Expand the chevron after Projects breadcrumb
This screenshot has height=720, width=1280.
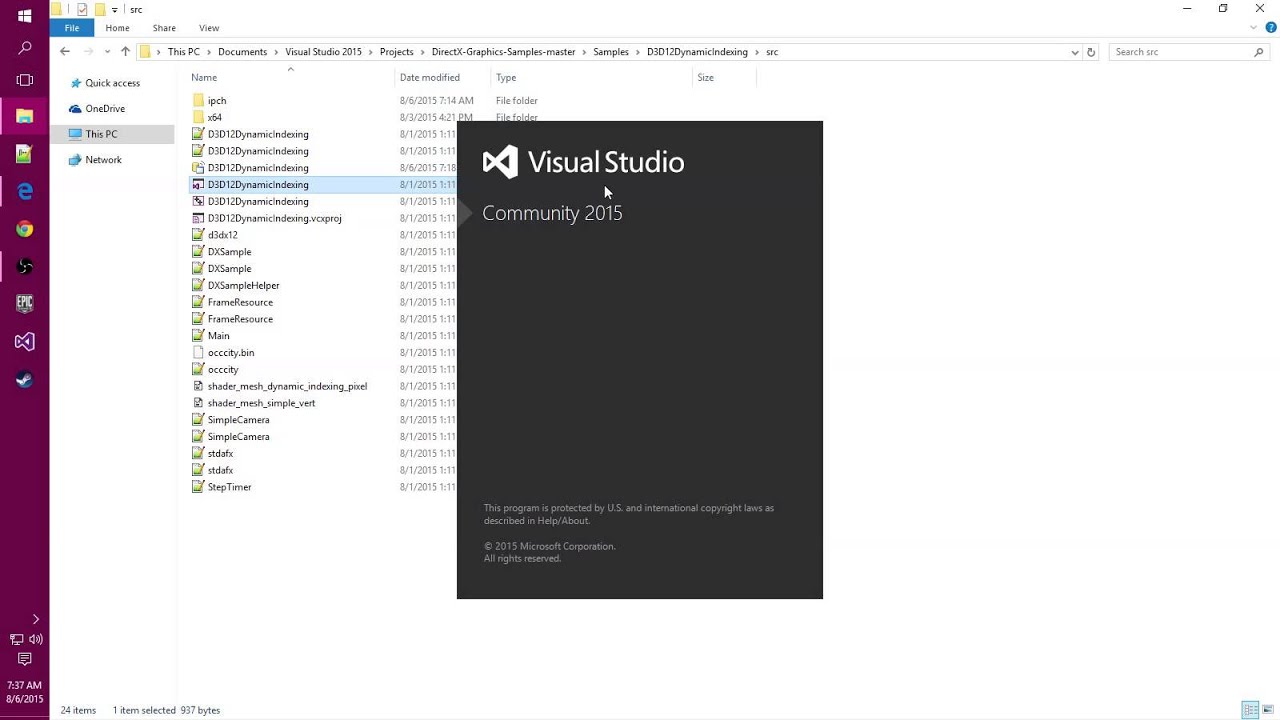423,52
